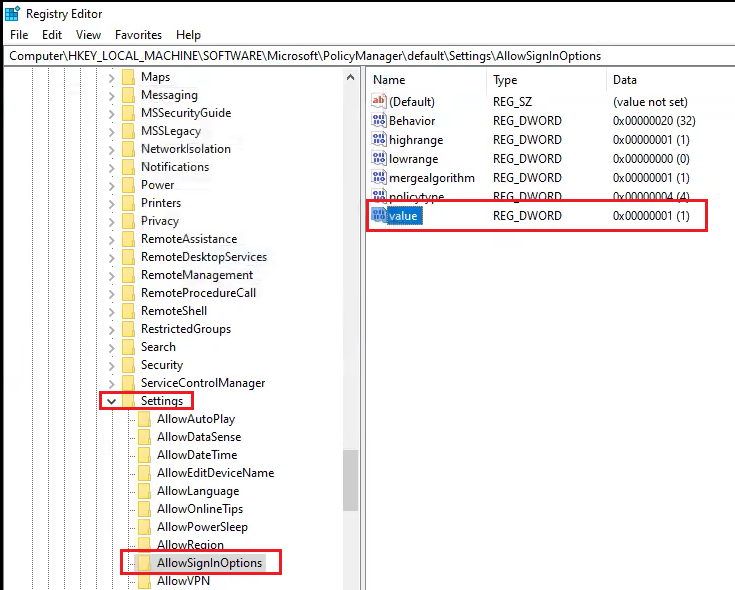The image size is (735, 590).
Task: Expand the Security key chevron
Action: [x=111, y=365]
